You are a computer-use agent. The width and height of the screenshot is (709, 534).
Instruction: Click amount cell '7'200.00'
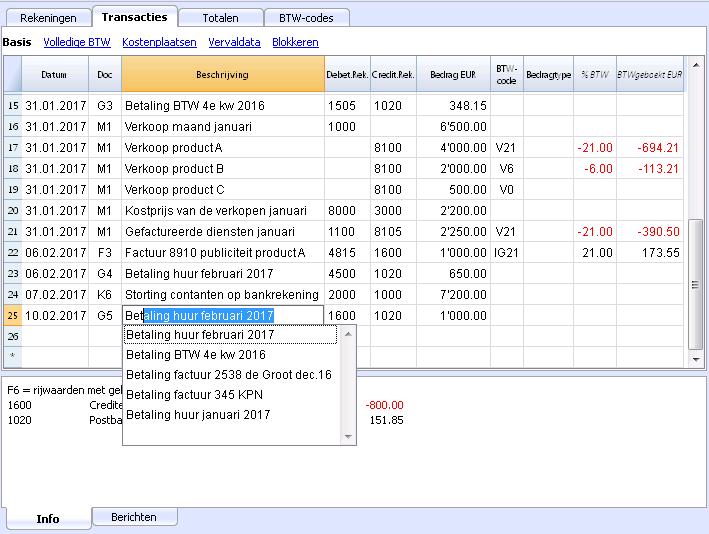click(x=454, y=295)
